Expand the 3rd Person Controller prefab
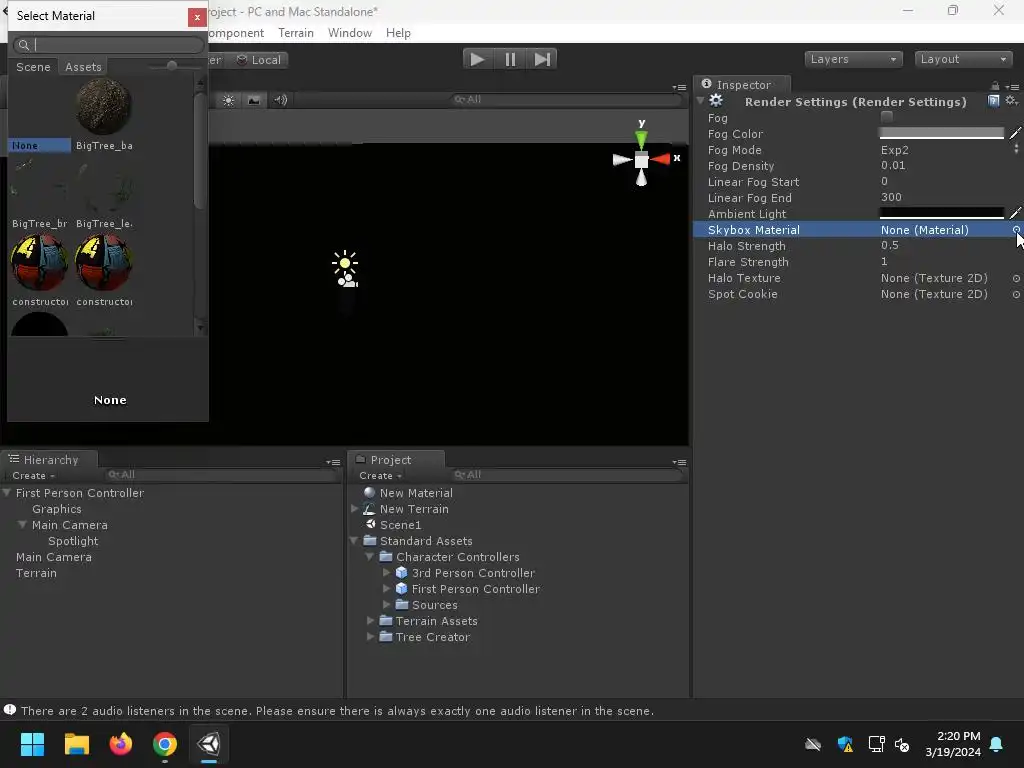This screenshot has width=1024, height=768. click(387, 573)
